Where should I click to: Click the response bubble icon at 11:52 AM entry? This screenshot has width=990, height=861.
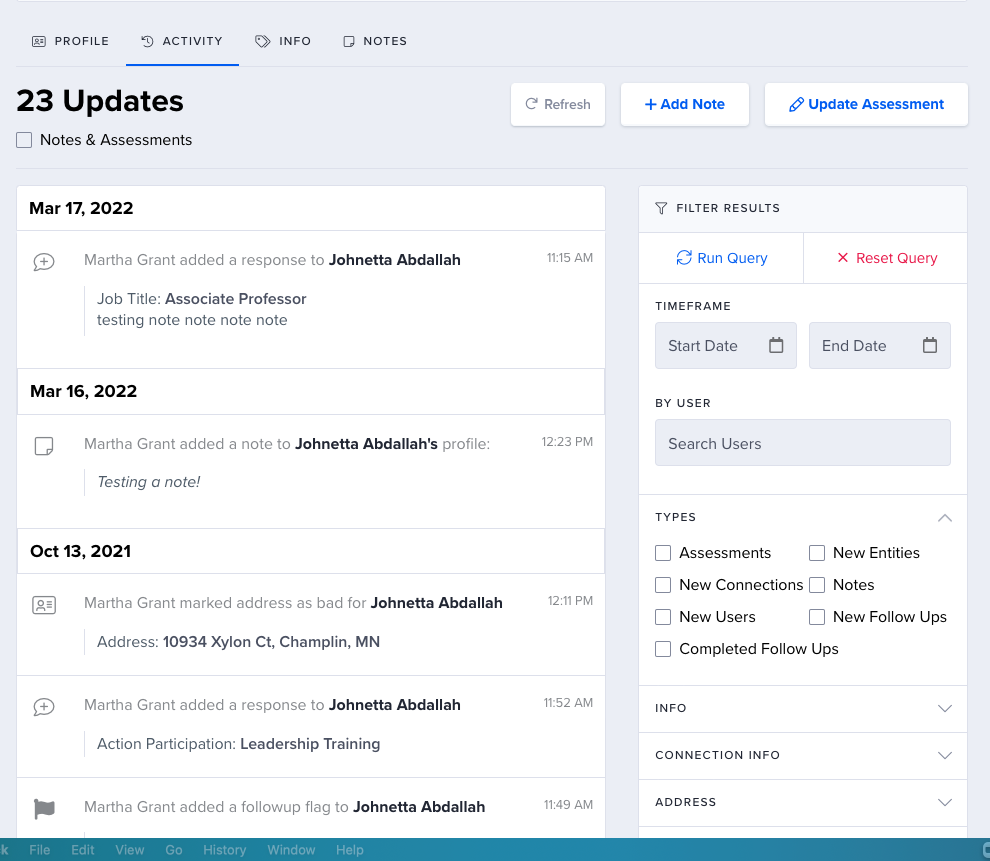tap(44, 706)
